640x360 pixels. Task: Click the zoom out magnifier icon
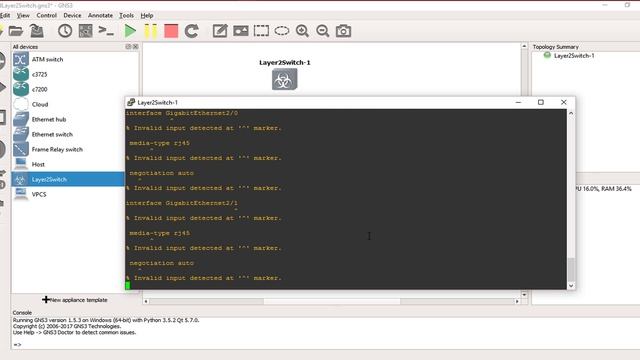[323, 31]
